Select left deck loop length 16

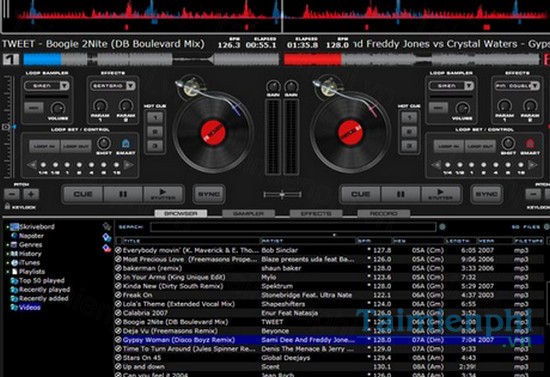pos(116,165)
